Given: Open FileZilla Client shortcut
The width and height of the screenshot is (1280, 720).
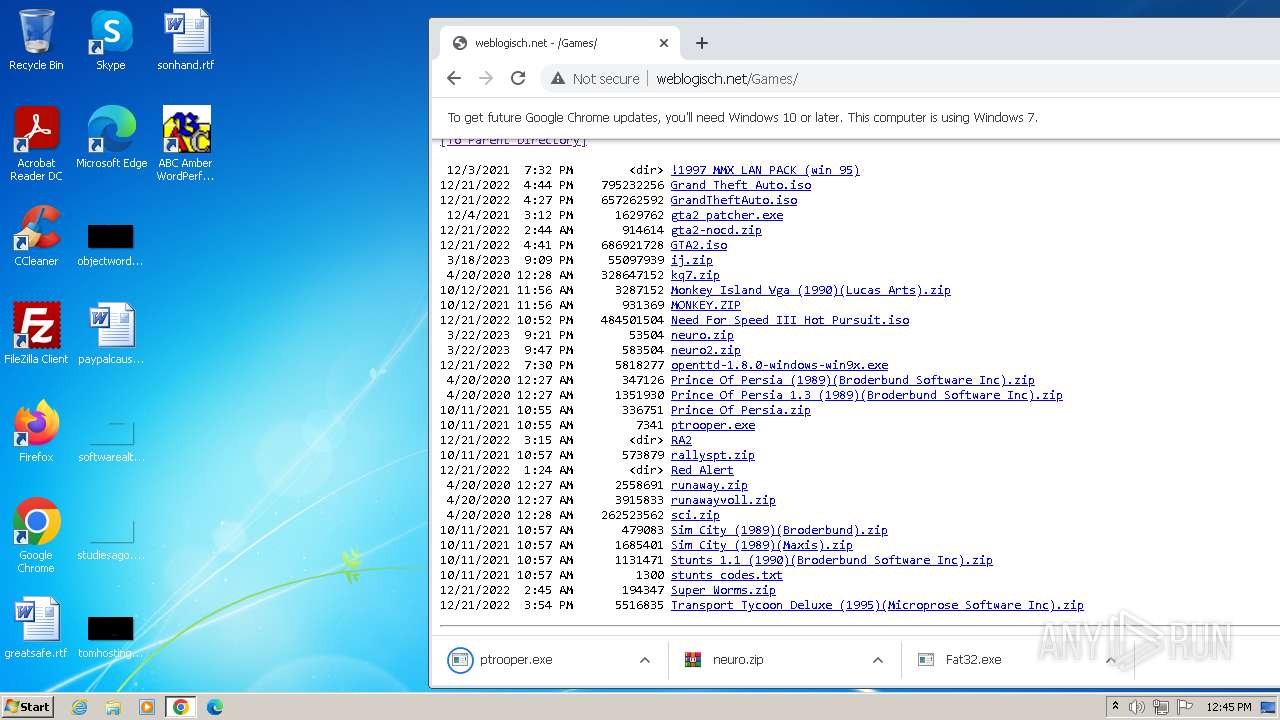Looking at the screenshot, I should click(x=36, y=333).
